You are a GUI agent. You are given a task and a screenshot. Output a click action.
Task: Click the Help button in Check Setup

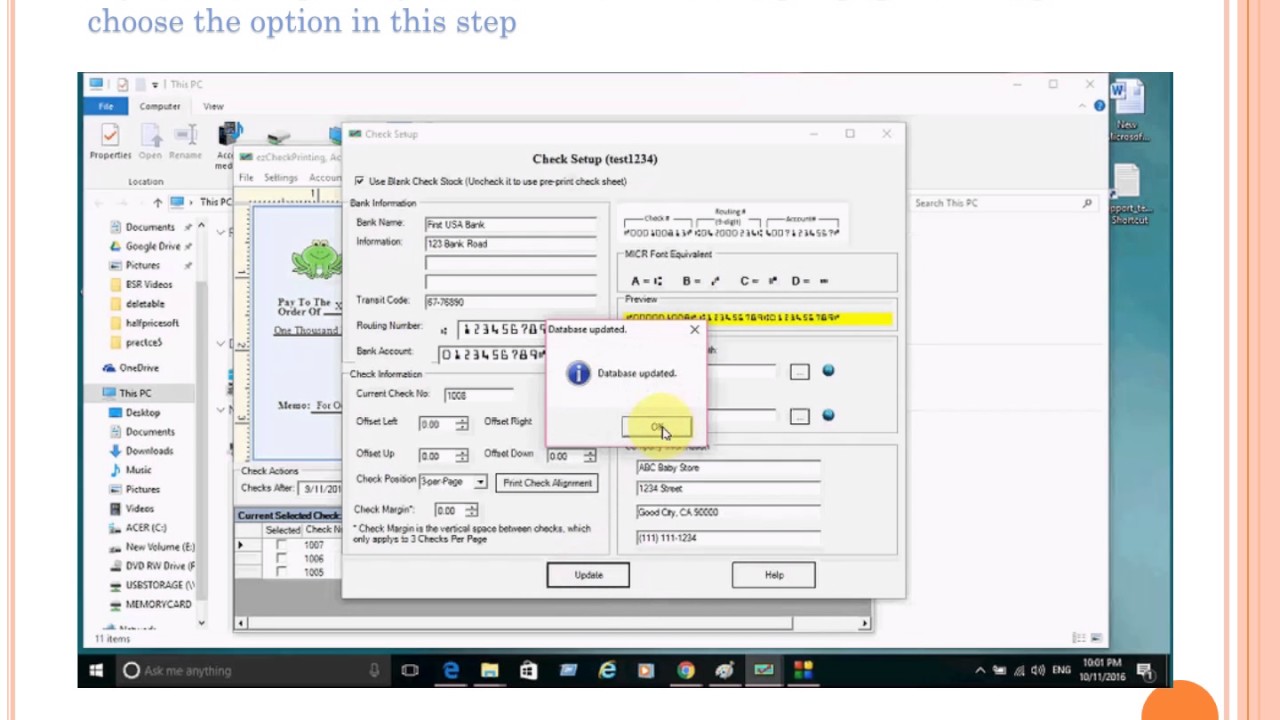coord(774,575)
